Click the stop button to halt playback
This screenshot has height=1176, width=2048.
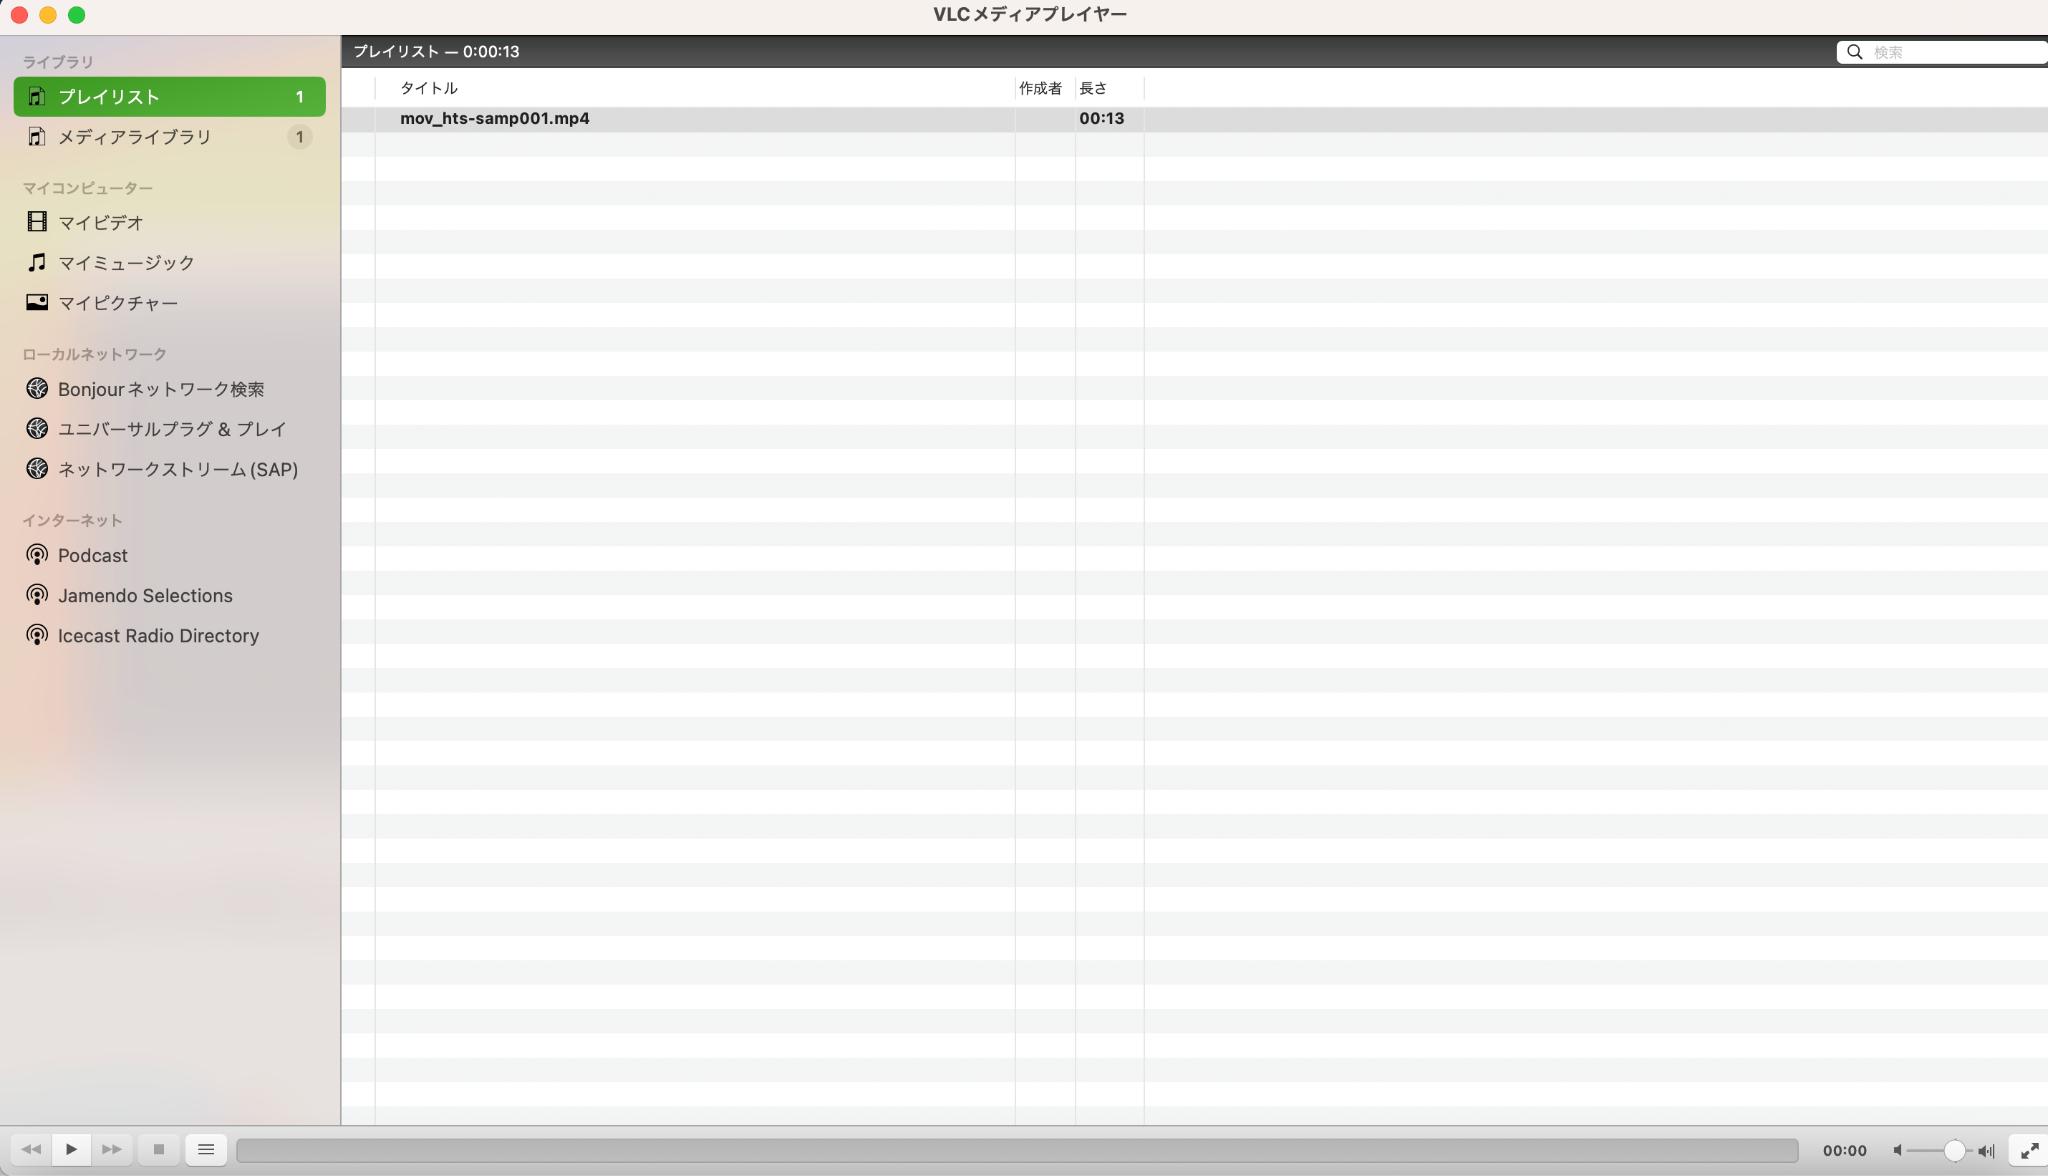[159, 1151]
